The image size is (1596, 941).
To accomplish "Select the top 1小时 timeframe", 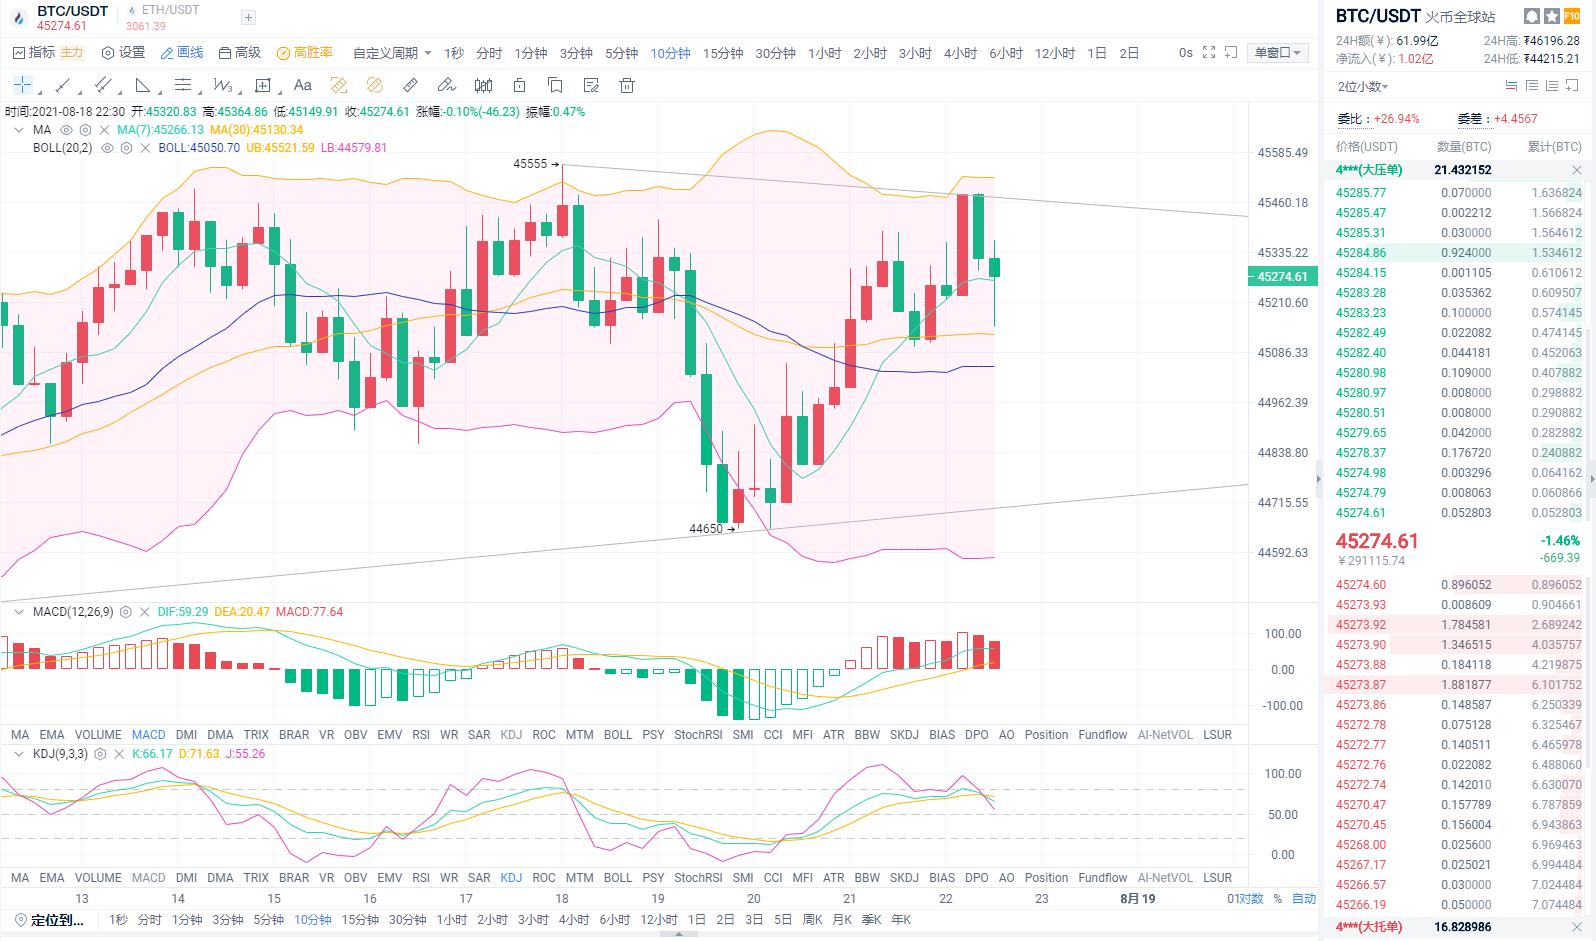I will point(824,53).
